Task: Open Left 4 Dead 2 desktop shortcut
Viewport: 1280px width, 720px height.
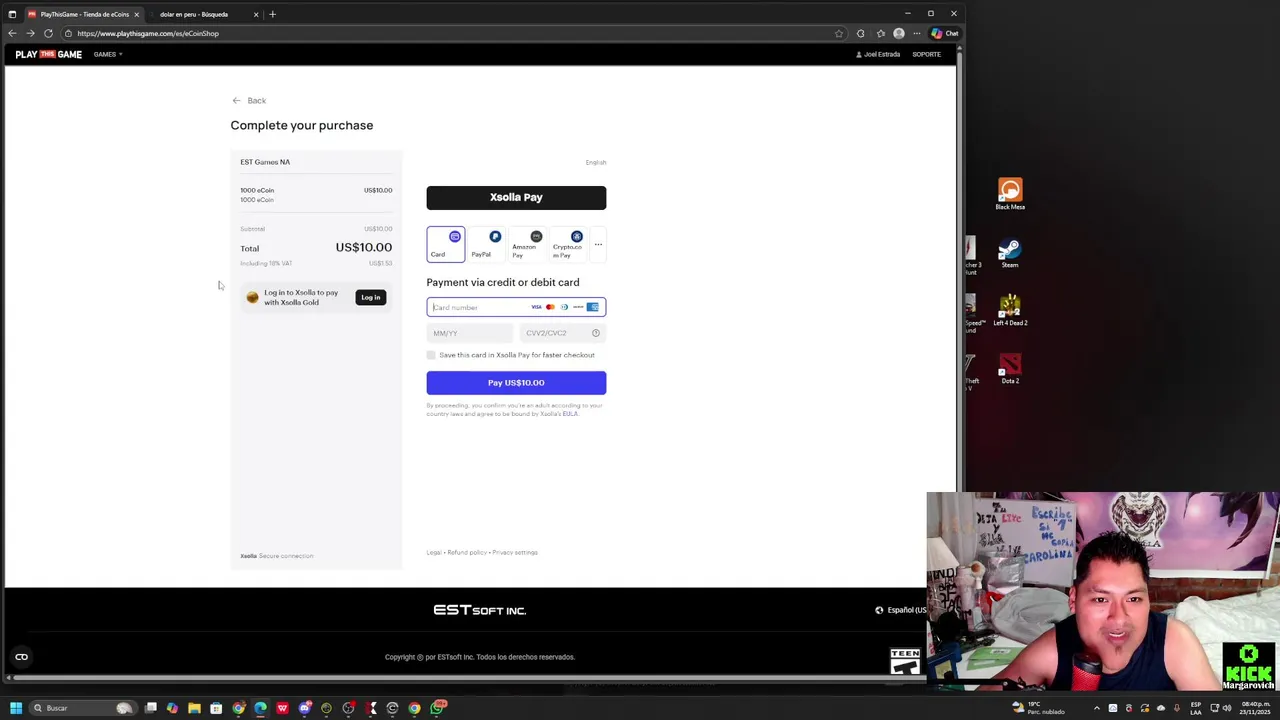Action: pos(1010,310)
